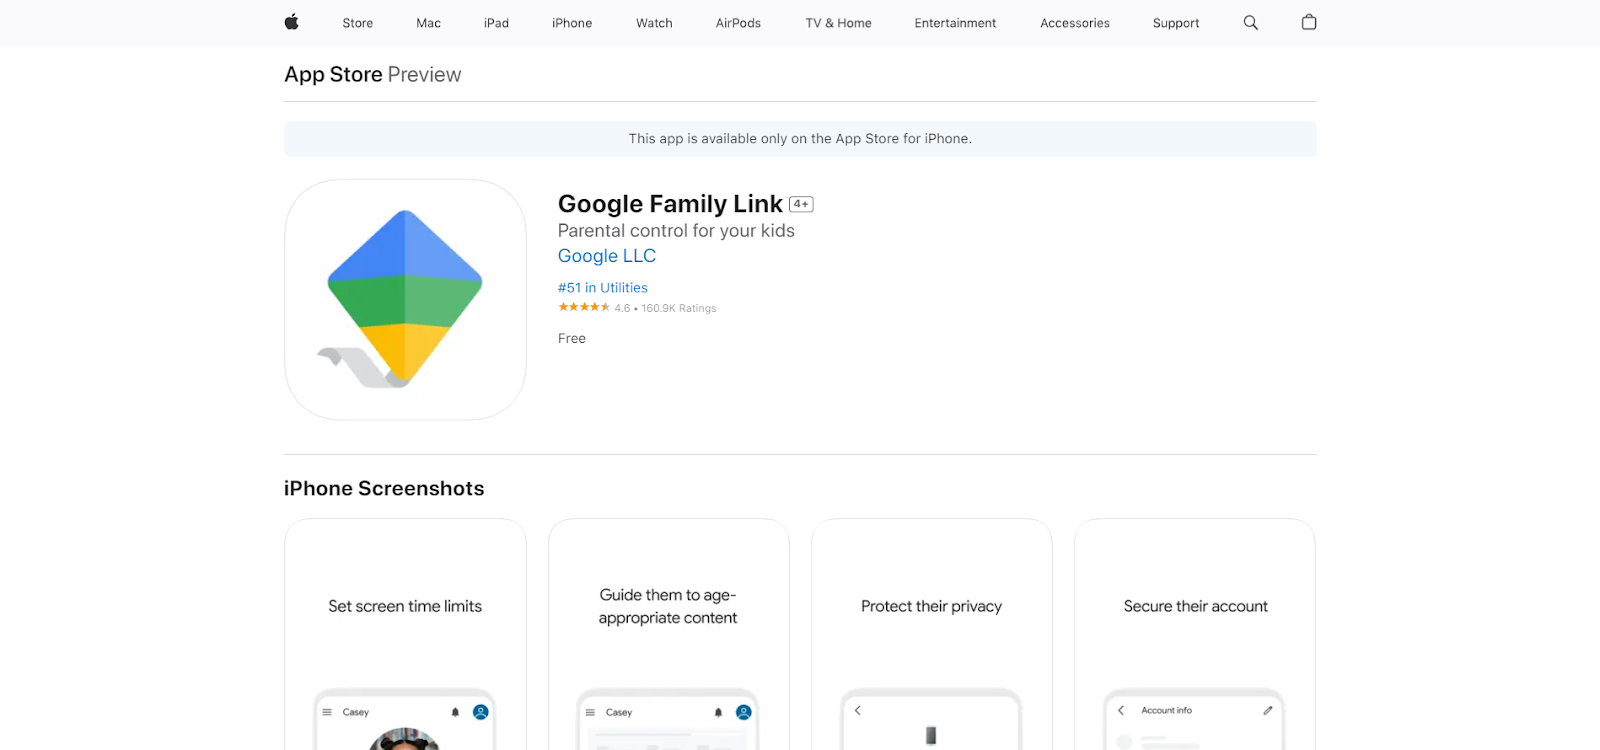Viewport: 1600px width, 750px height.
Task: Open the Guide them to age-appropriate content screenshot
Action: [669, 634]
